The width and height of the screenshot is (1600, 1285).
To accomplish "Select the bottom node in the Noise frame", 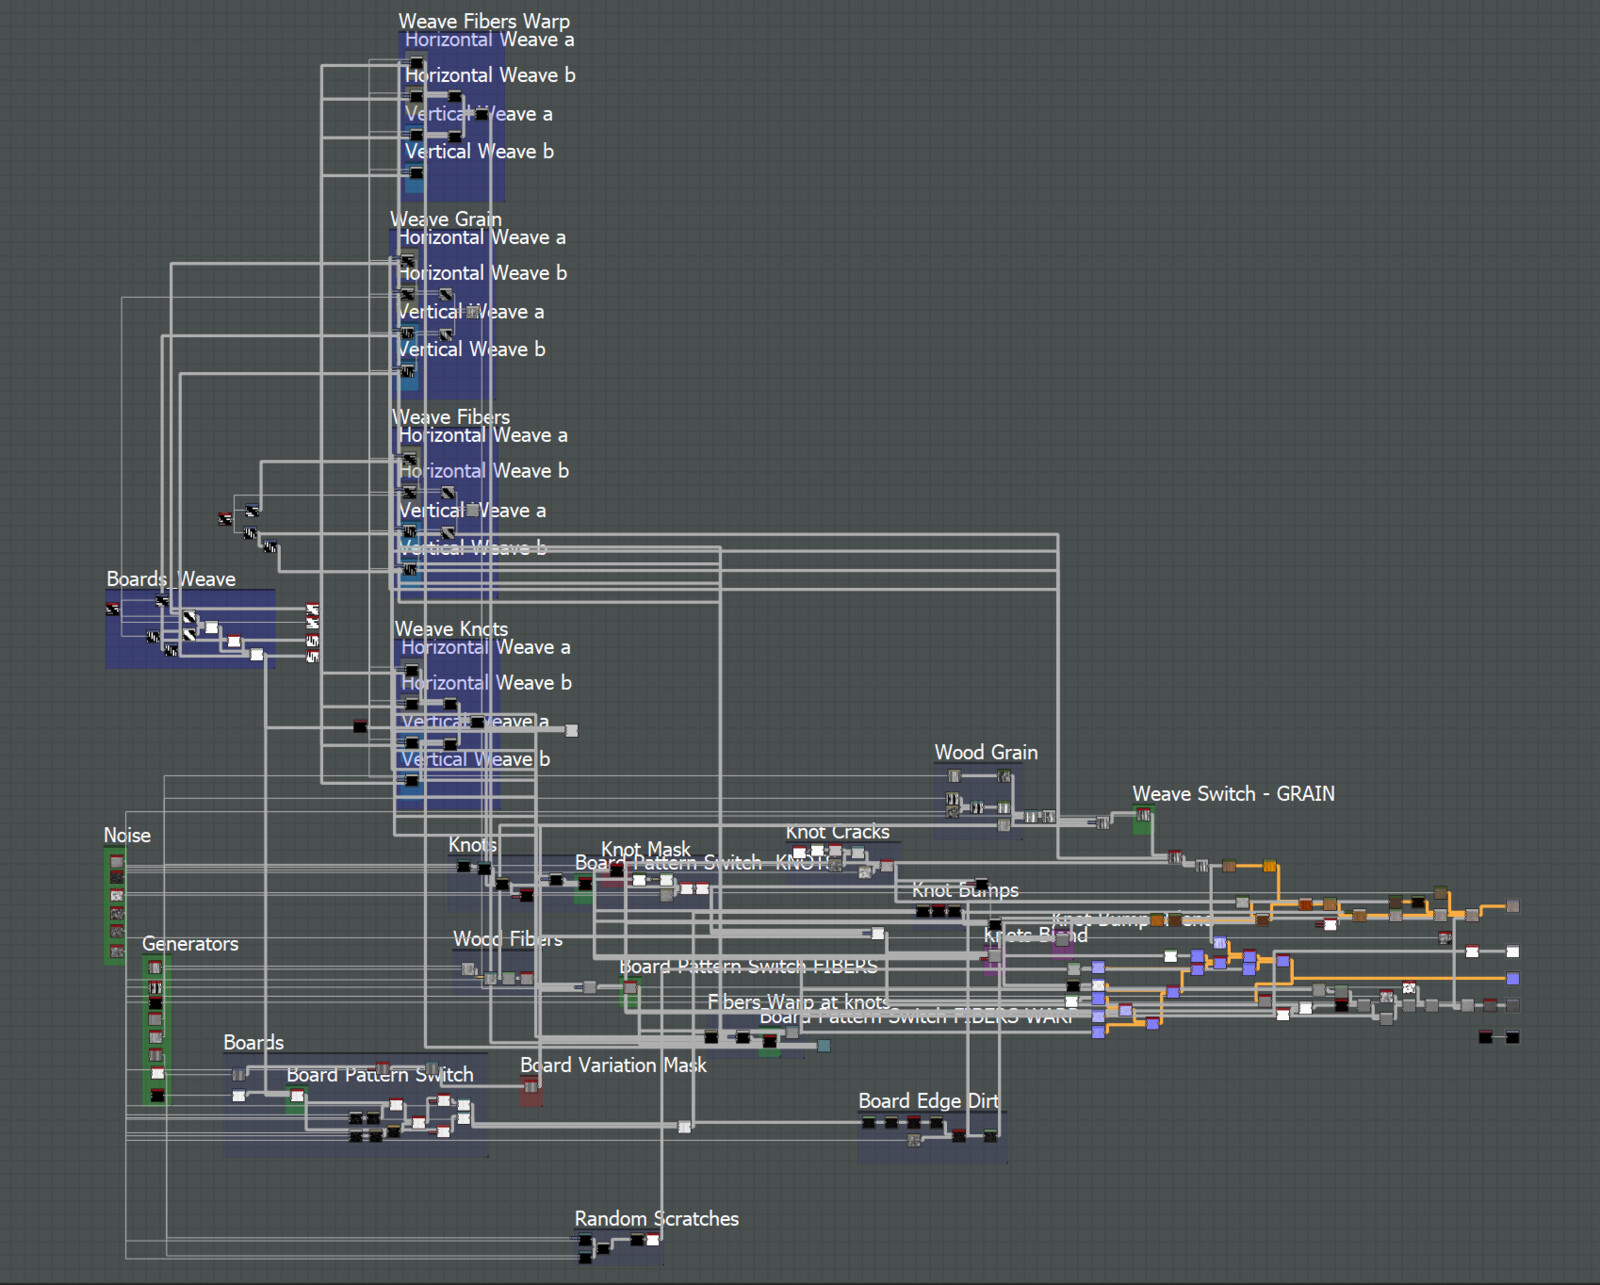I will coord(117,951).
